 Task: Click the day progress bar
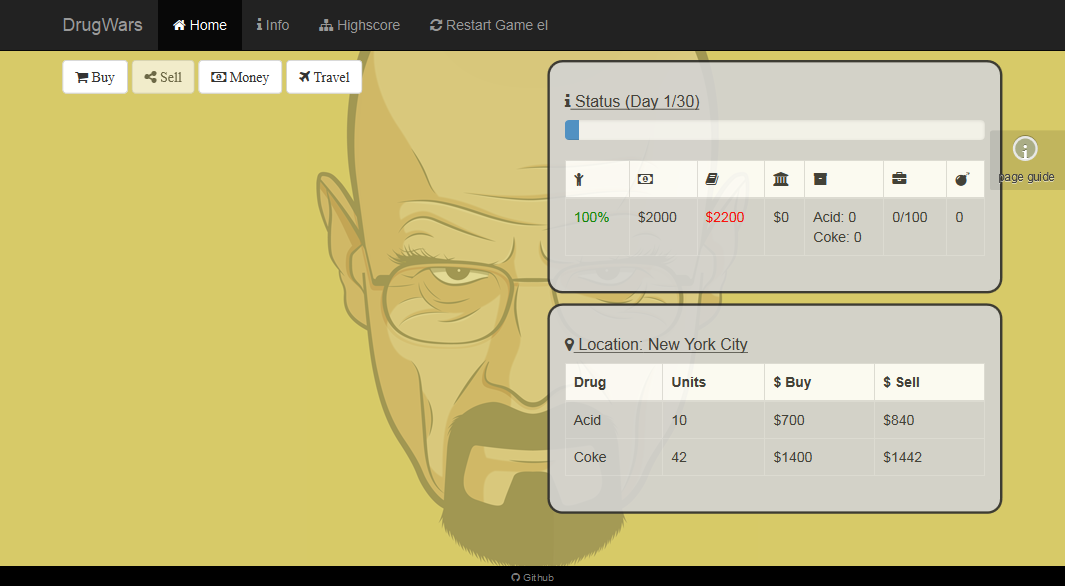tap(774, 130)
